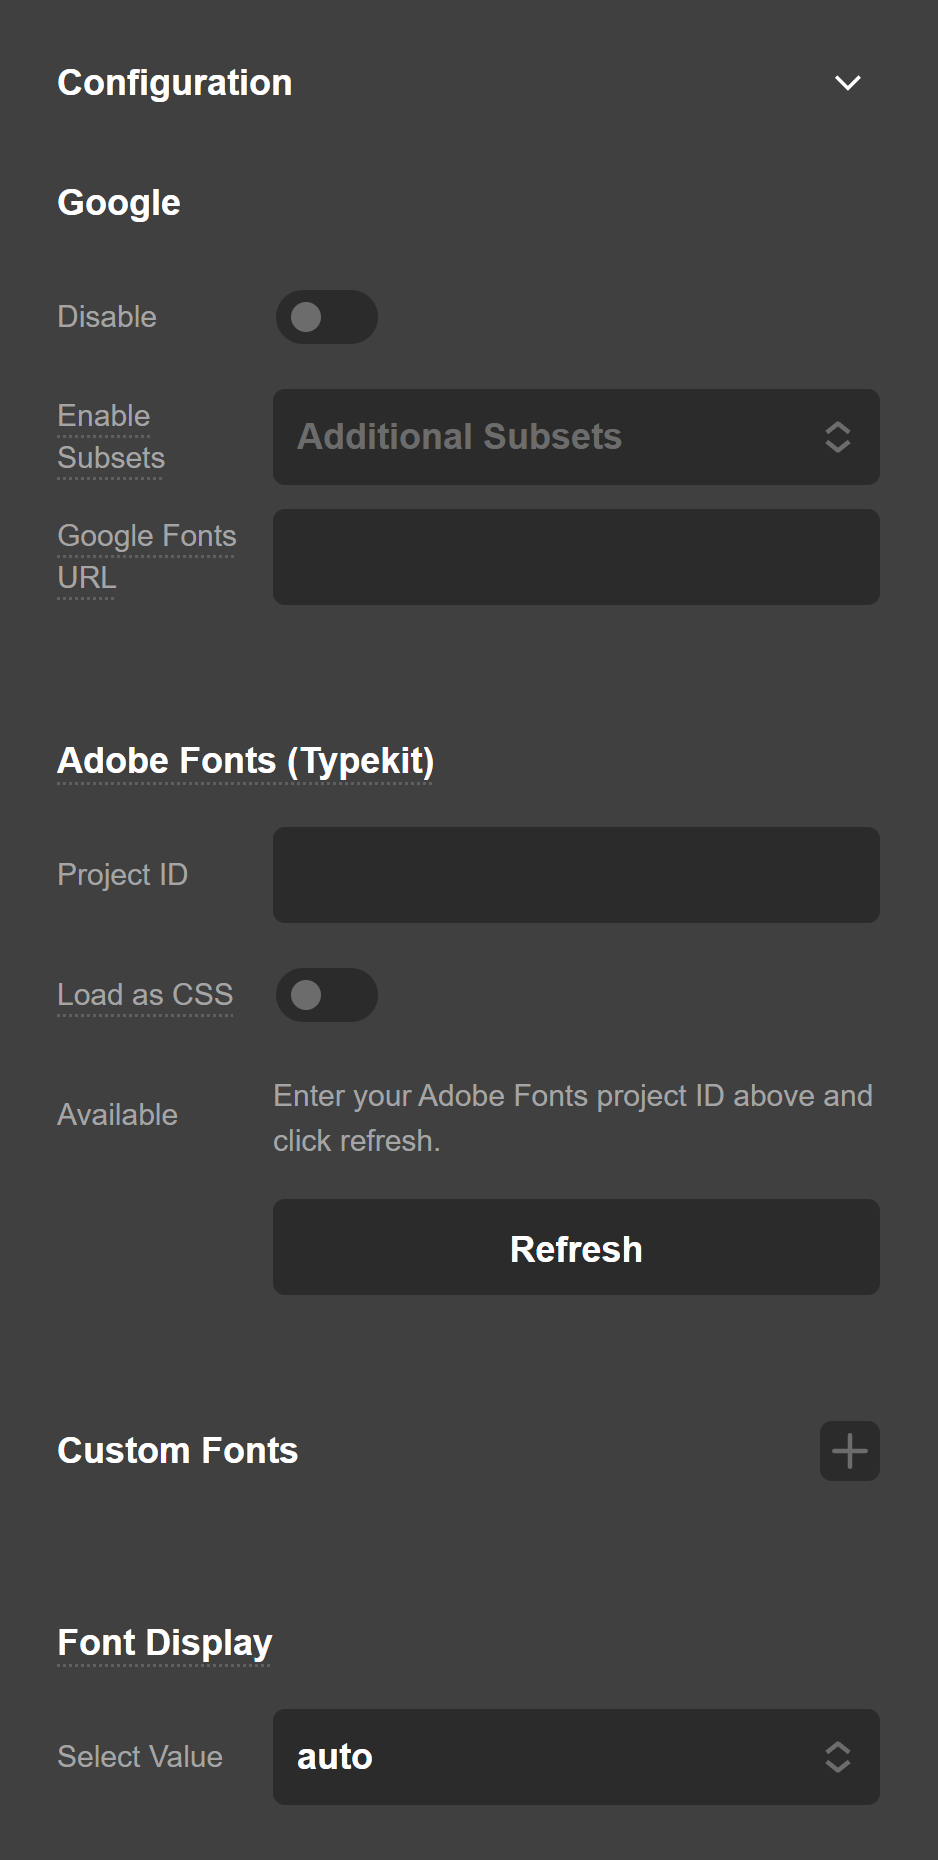Click the Google section heading
Image resolution: width=938 pixels, height=1860 pixels.
(x=119, y=203)
